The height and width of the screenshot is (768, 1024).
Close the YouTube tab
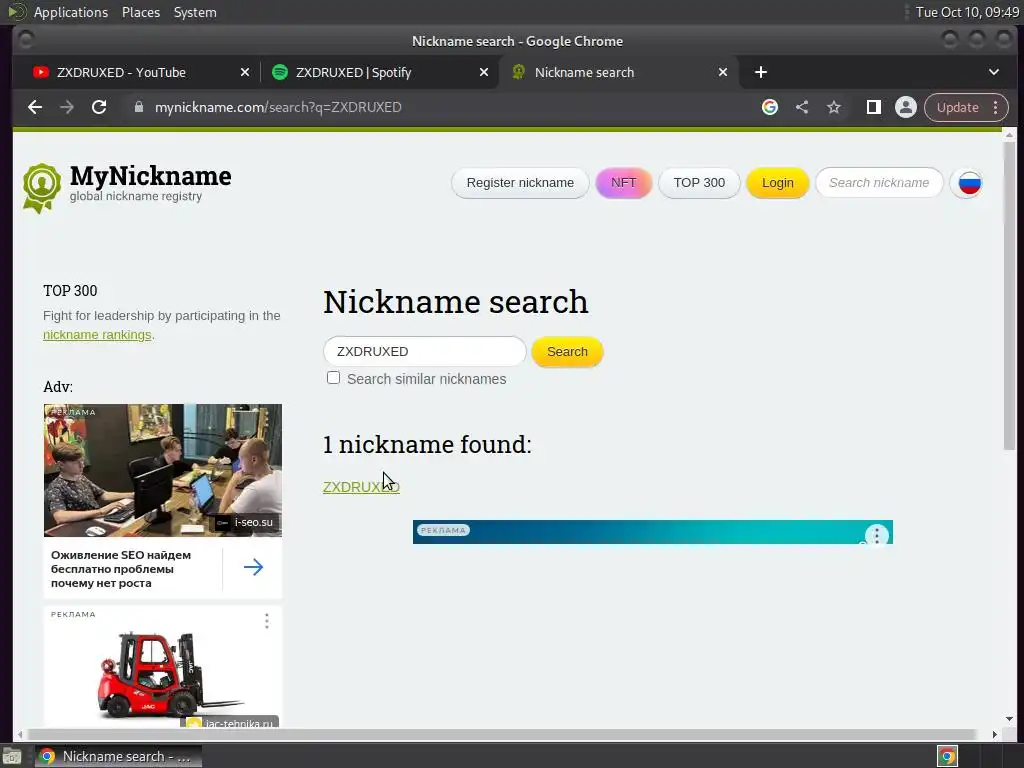245,72
